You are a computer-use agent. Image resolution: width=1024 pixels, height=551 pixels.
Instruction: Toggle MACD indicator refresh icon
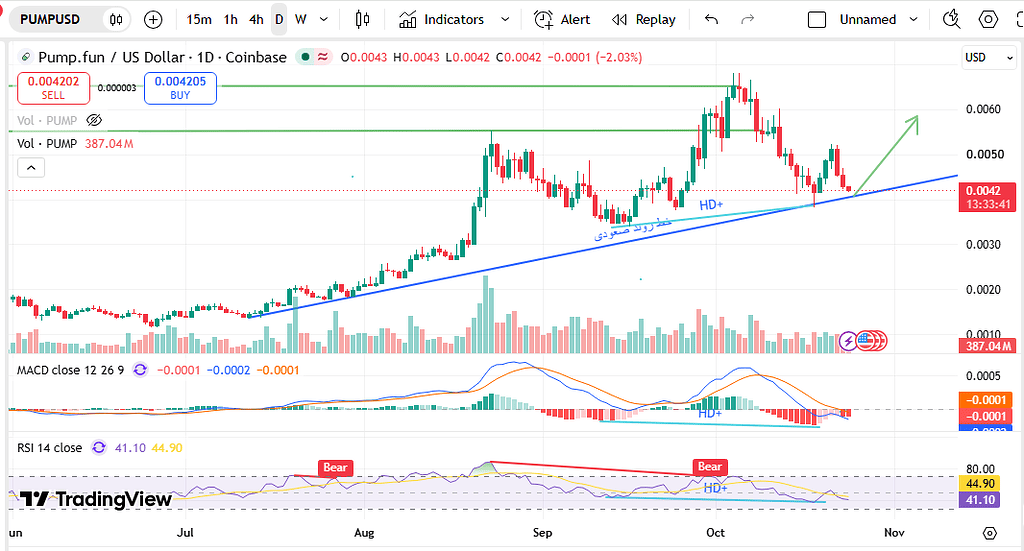(x=140, y=370)
